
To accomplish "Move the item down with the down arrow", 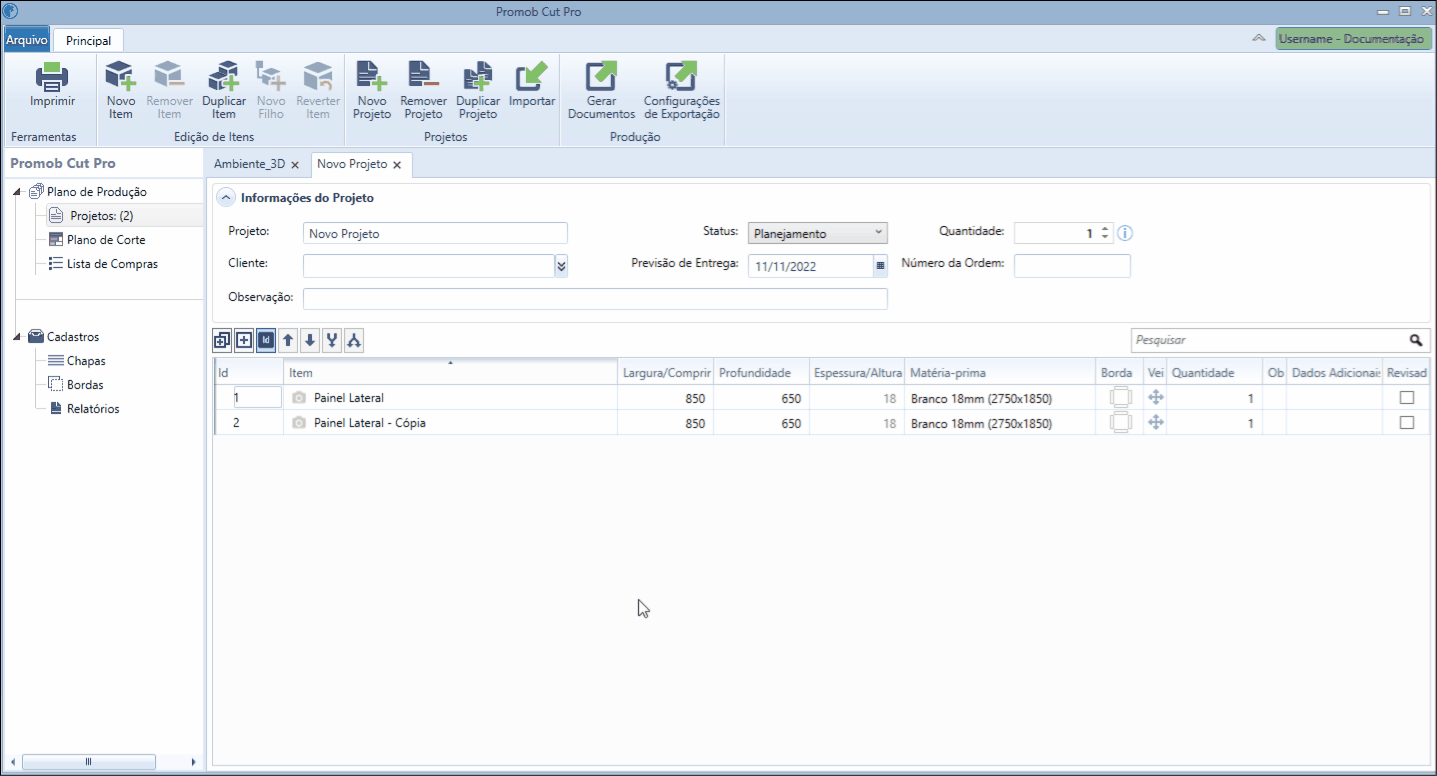I will 310,340.
